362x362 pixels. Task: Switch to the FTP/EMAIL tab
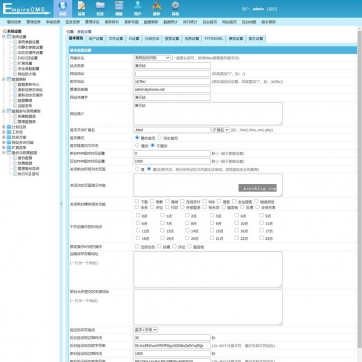point(214,38)
